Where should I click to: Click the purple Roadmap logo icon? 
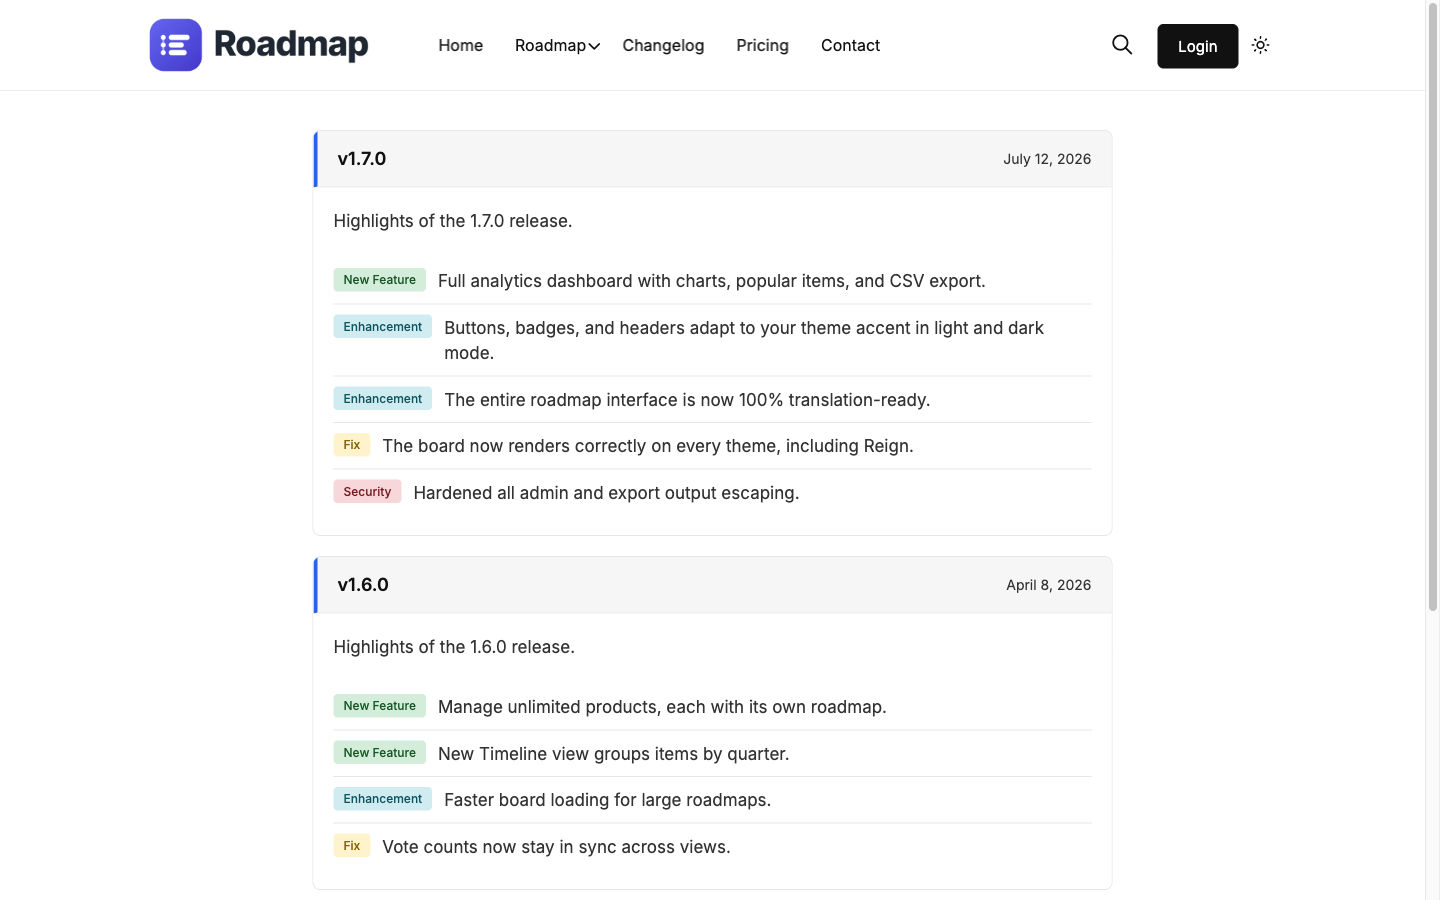coord(176,45)
